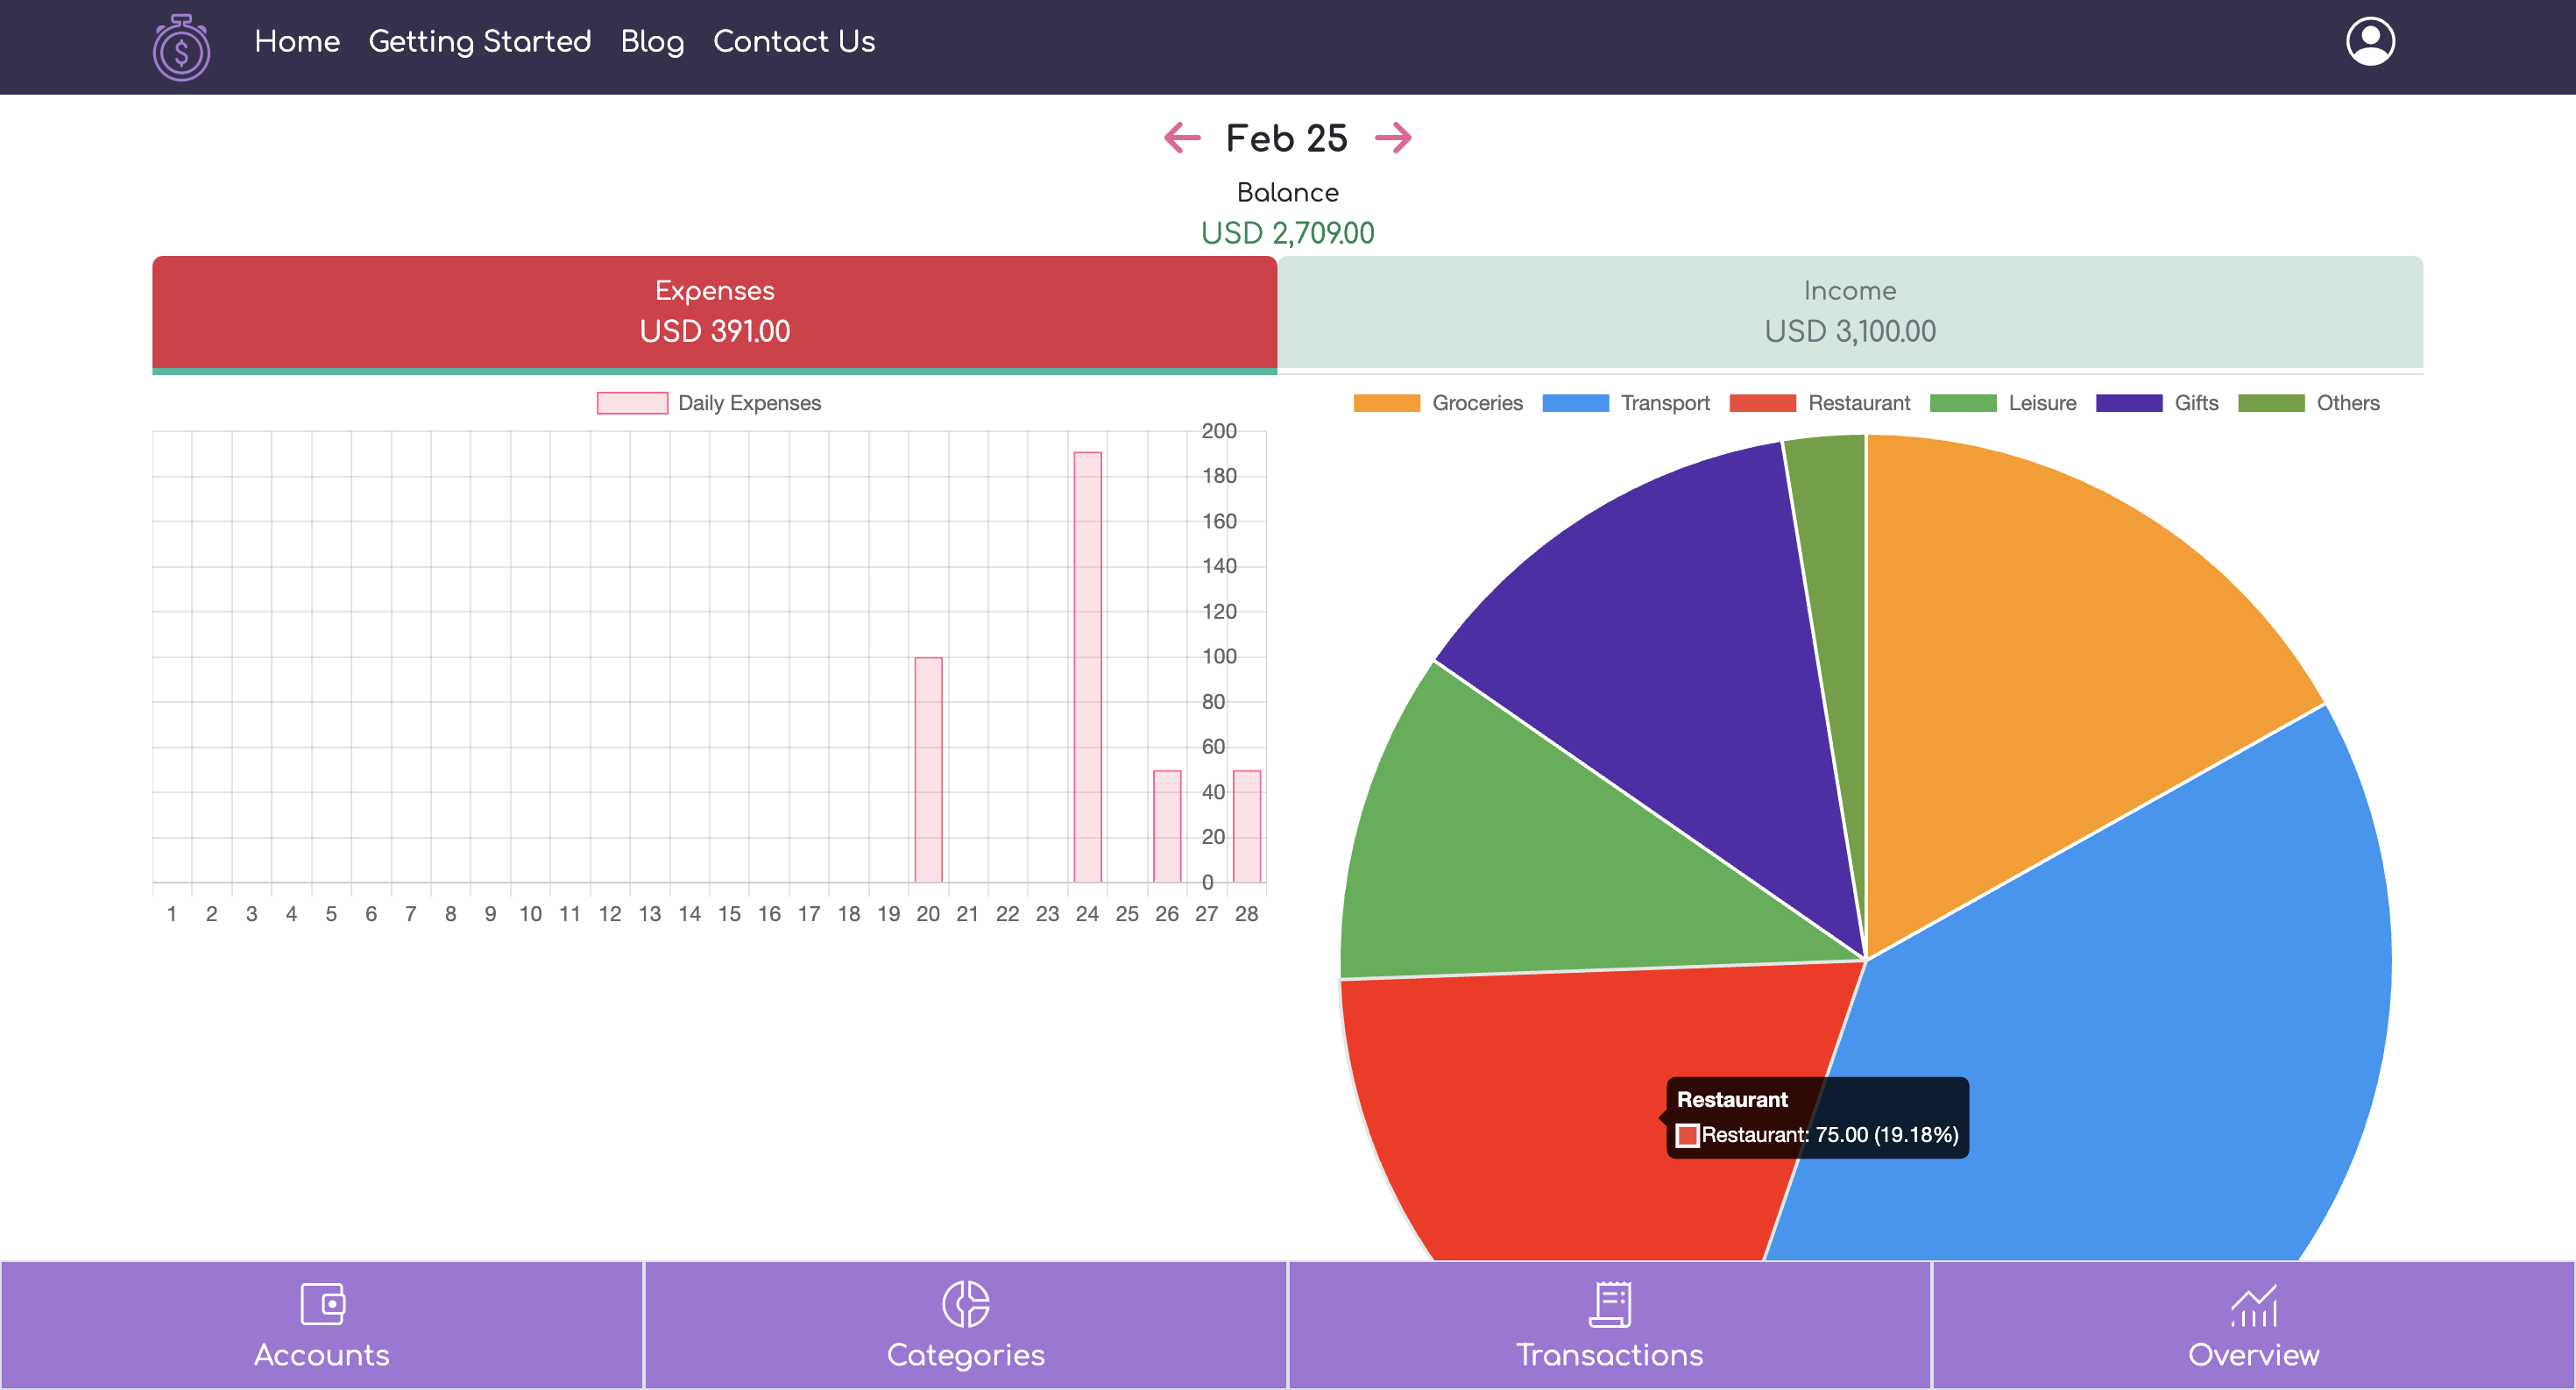Open the Categories pie icon
Screen dimensions: 2576x1390
[965, 1303]
